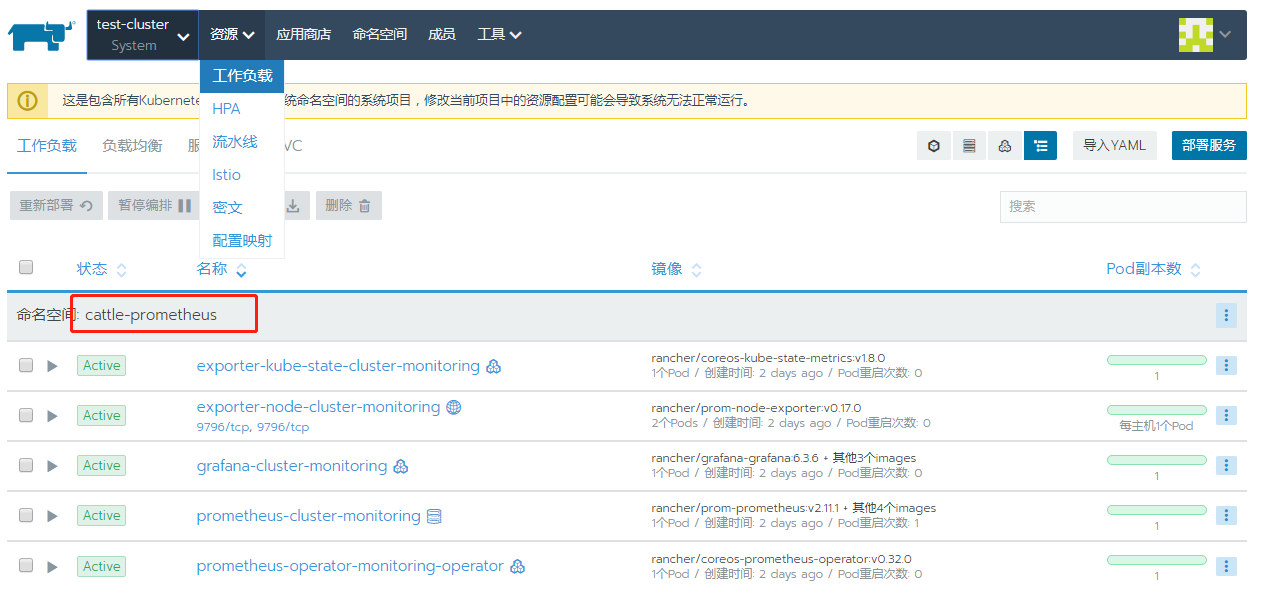Open the exporter-kube-state-cluster-monitoring workload link
1278x591 pixels.
(x=337, y=365)
